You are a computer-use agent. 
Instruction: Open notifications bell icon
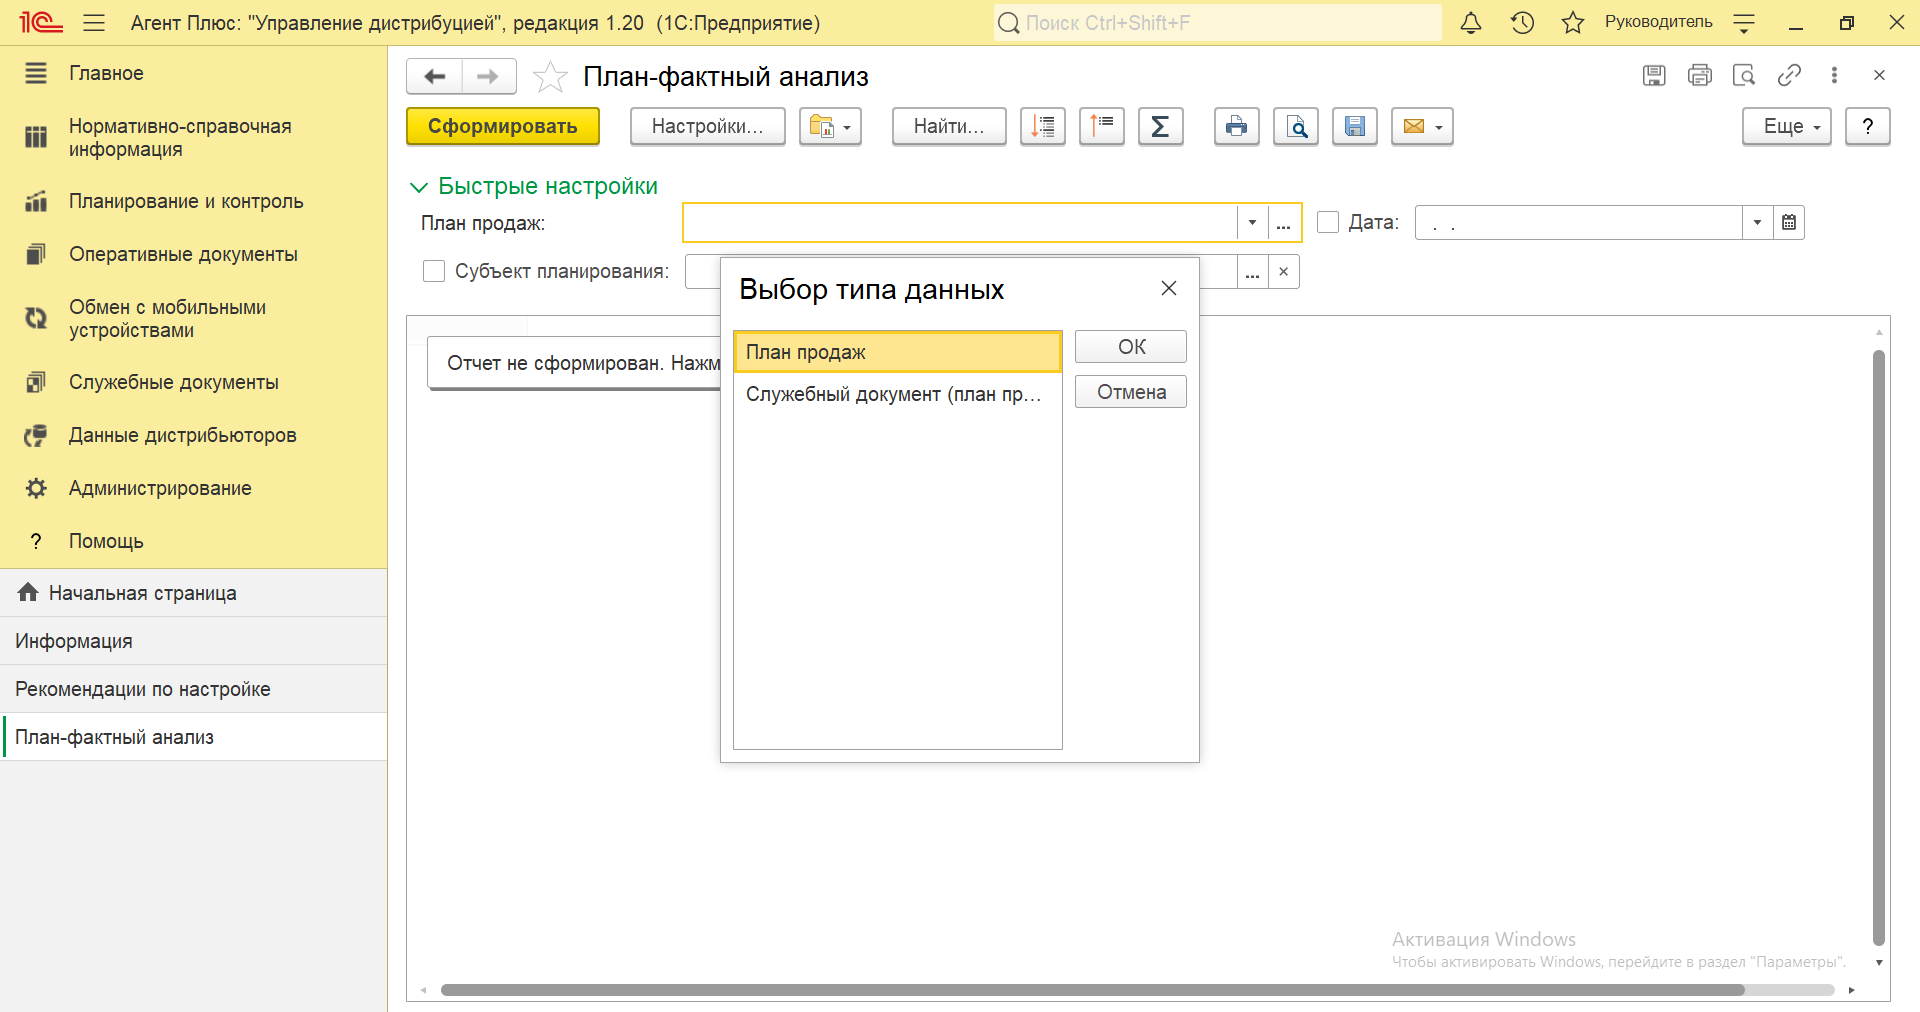1470,23
